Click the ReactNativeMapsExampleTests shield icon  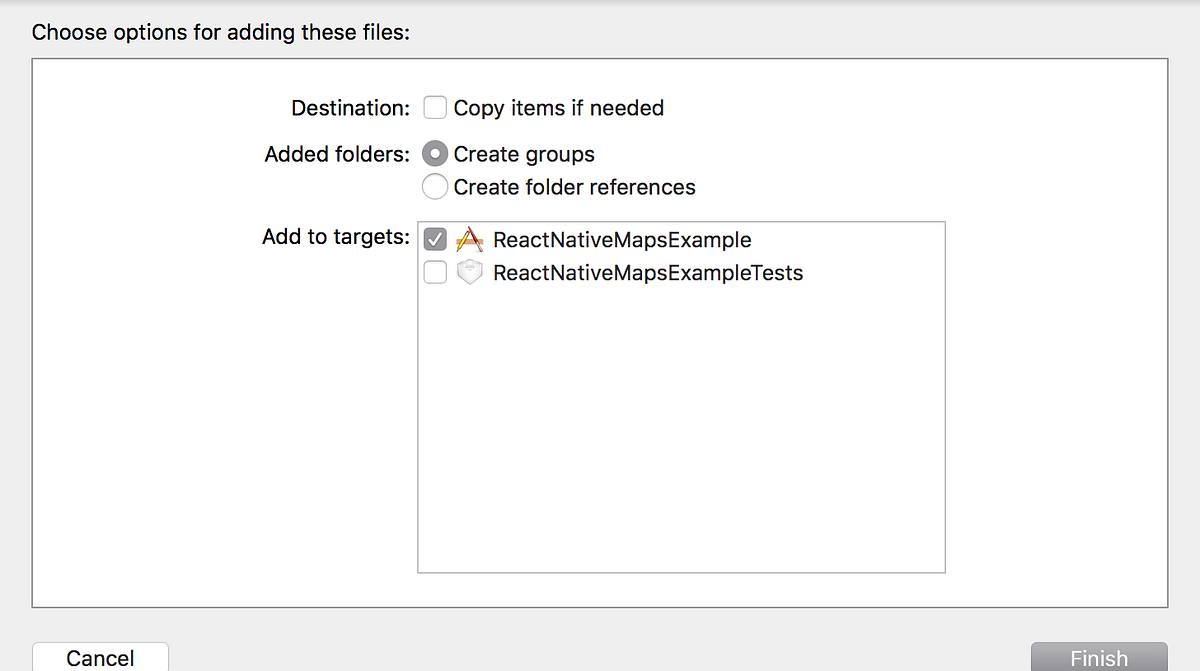pyautogui.click(x=469, y=272)
